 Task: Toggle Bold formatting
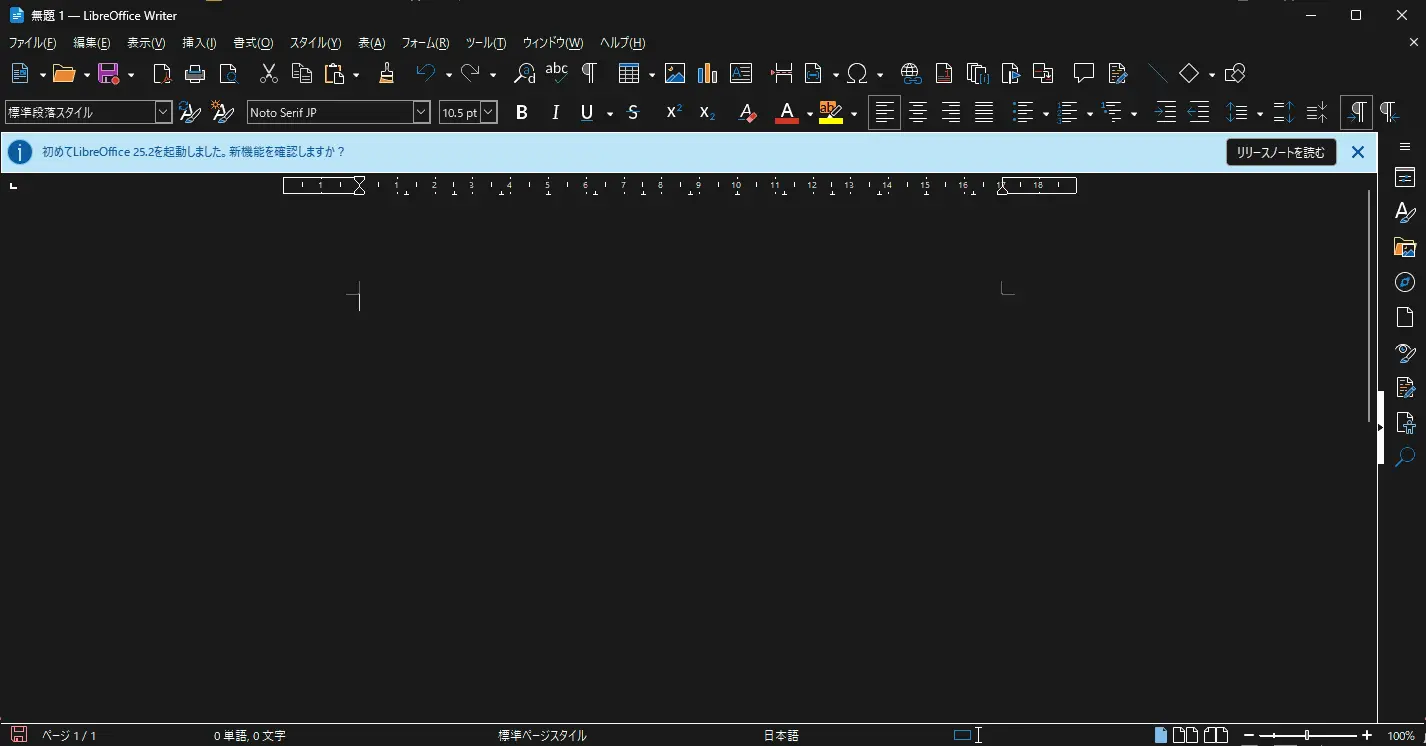click(x=521, y=113)
